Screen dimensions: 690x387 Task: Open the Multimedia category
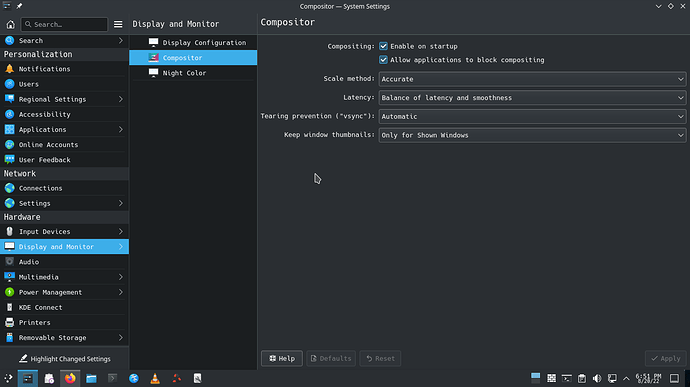[x=64, y=277]
